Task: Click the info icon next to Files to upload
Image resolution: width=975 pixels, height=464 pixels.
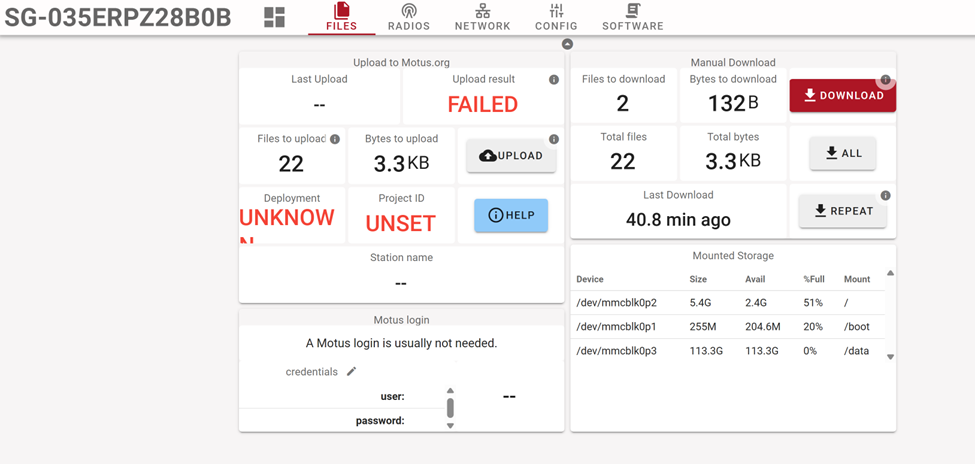Action: (335, 139)
